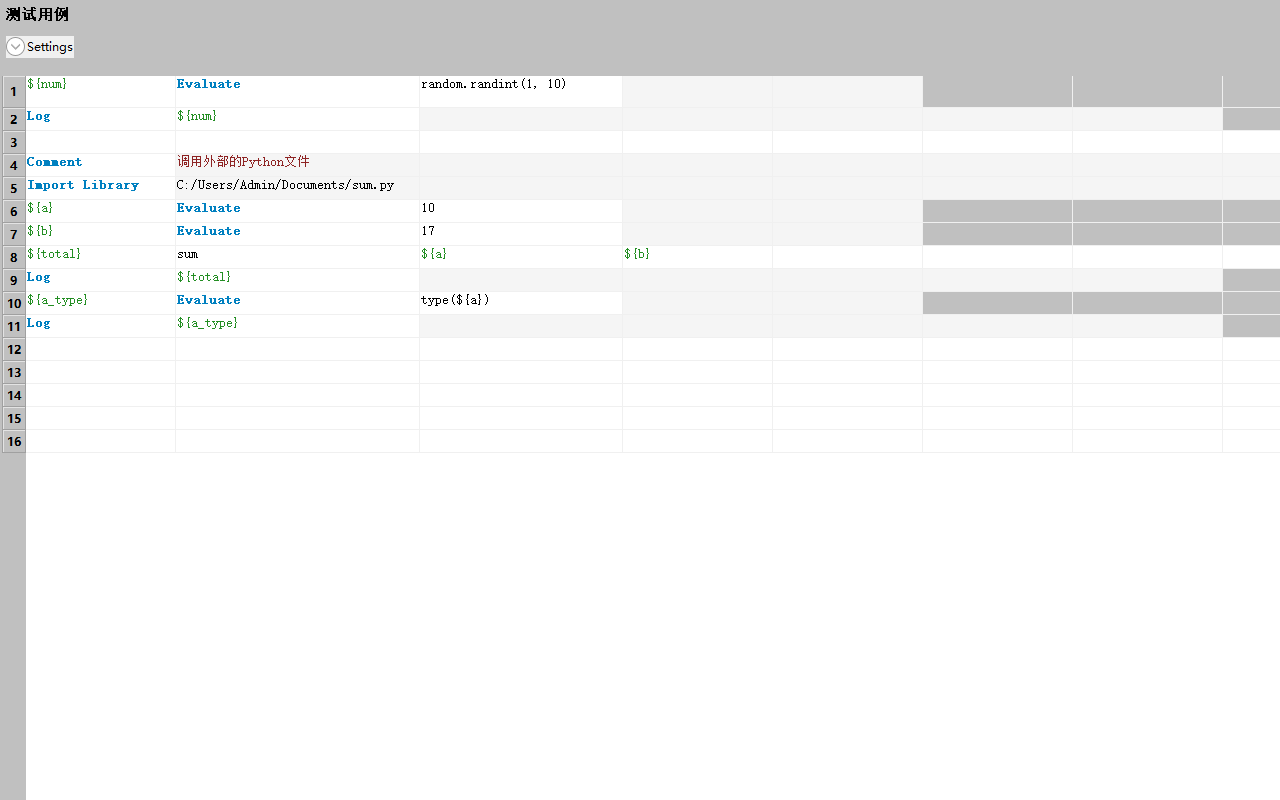Select row header 7

(x=14, y=234)
